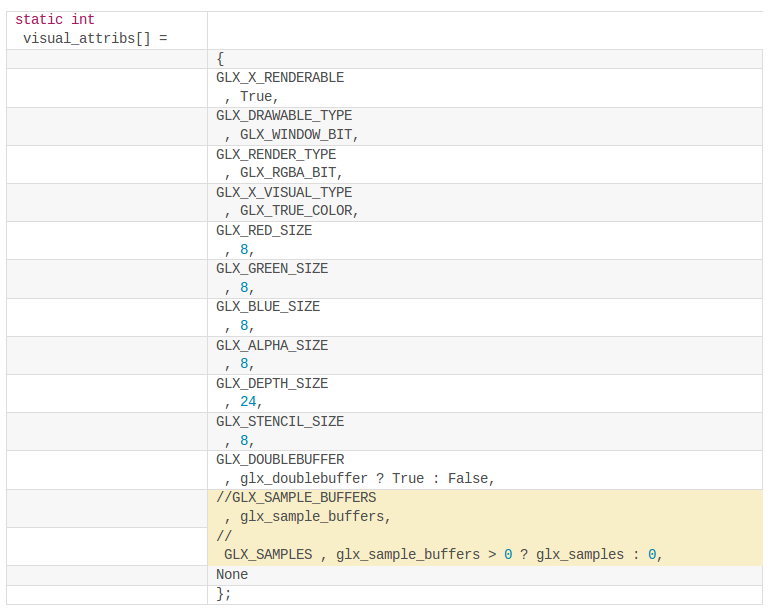Click the 8 value under GLX_GREEN_SIZE
773x616 pixels.
click(244, 287)
